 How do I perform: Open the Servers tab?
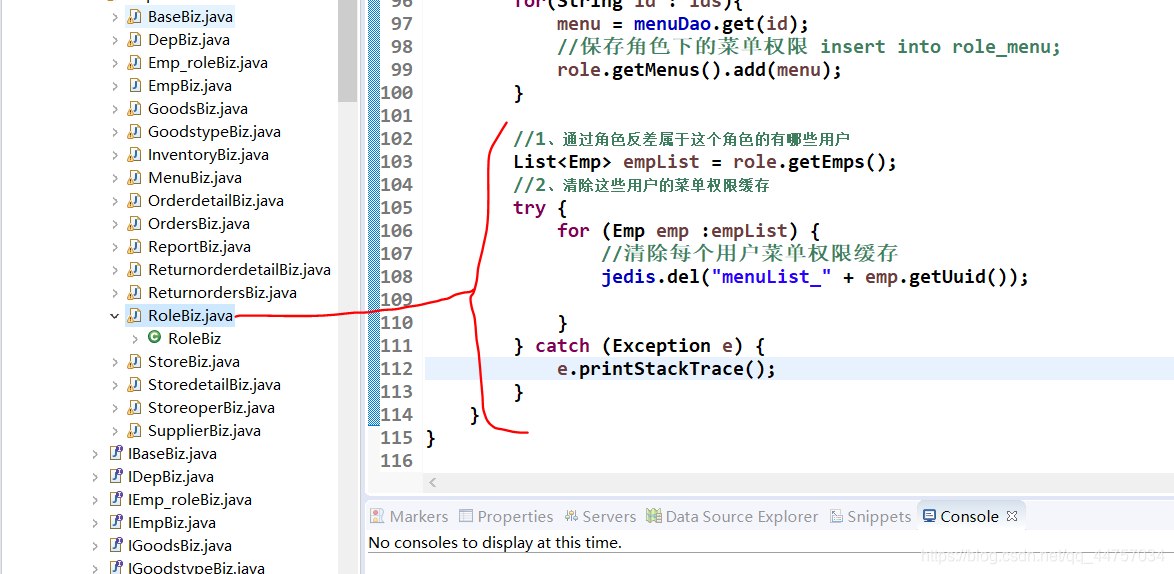pos(600,516)
